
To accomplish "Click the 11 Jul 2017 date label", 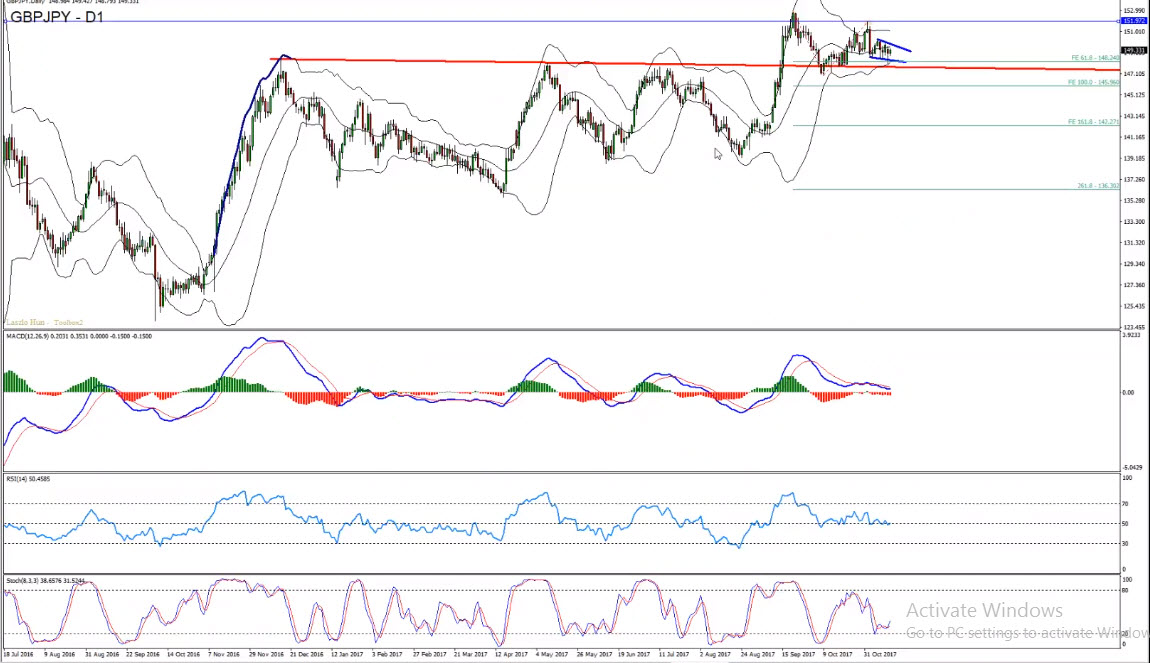I will [674, 654].
